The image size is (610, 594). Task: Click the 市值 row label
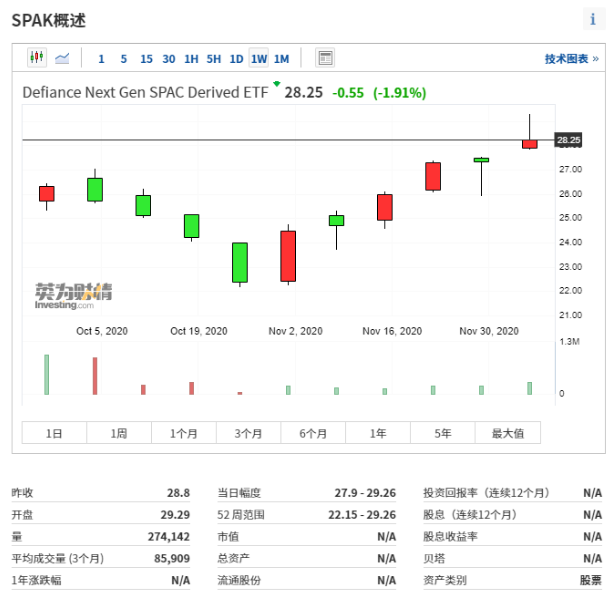(228, 536)
